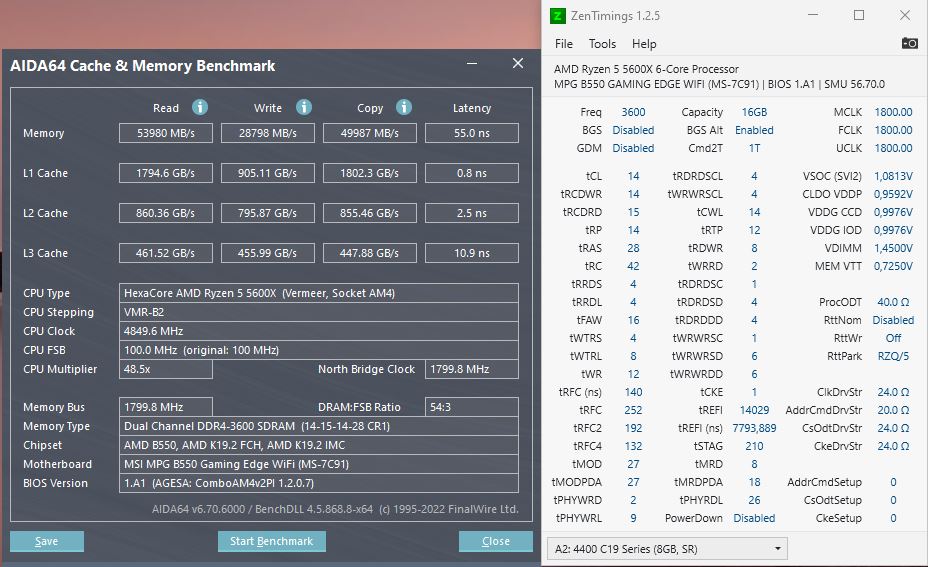Click the L3 Cache latency value 10.9 ns
928x567 pixels.
(472, 253)
